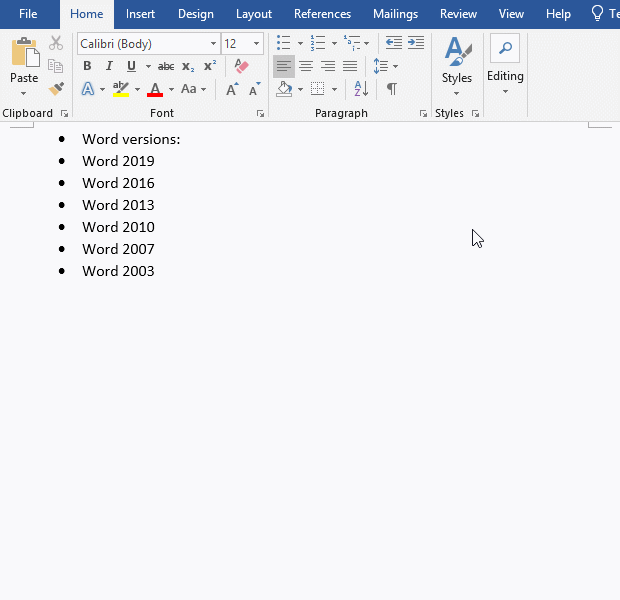
Task: Click Clear All Formatting eraser icon
Action: click(242, 66)
